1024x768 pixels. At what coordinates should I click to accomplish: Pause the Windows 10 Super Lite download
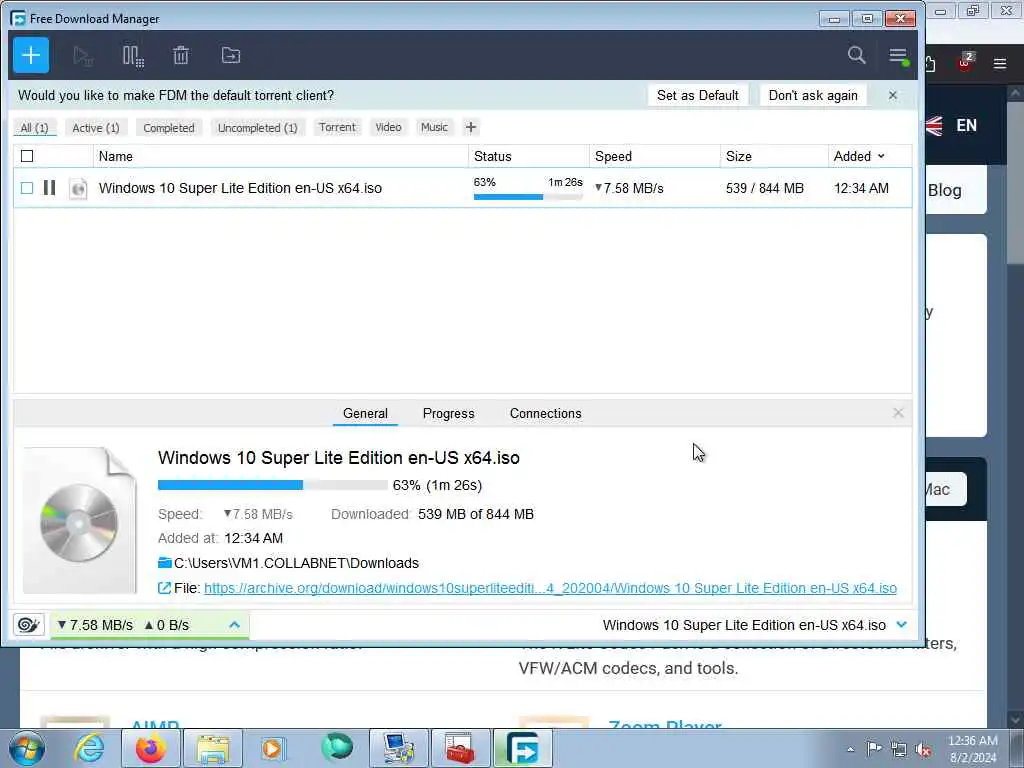pos(49,188)
